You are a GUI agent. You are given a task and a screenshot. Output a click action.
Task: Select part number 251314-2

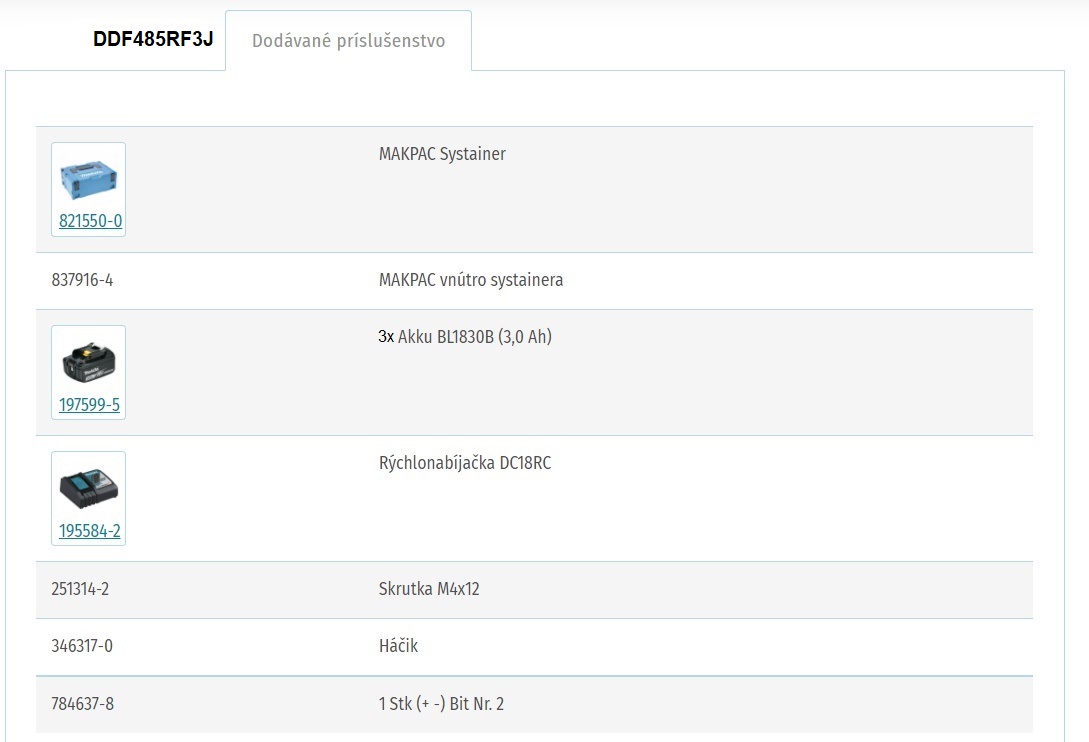coord(80,589)
